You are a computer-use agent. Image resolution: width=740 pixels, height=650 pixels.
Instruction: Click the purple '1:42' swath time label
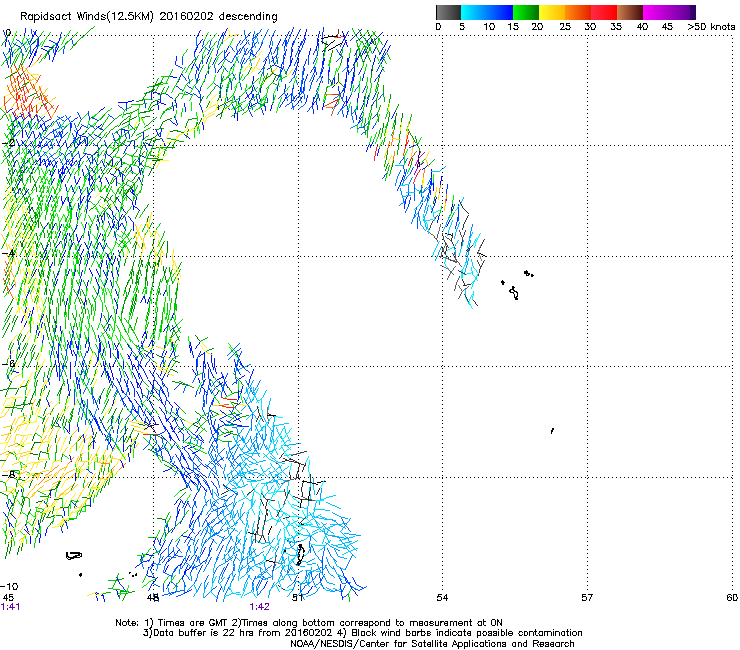[260, 607]
